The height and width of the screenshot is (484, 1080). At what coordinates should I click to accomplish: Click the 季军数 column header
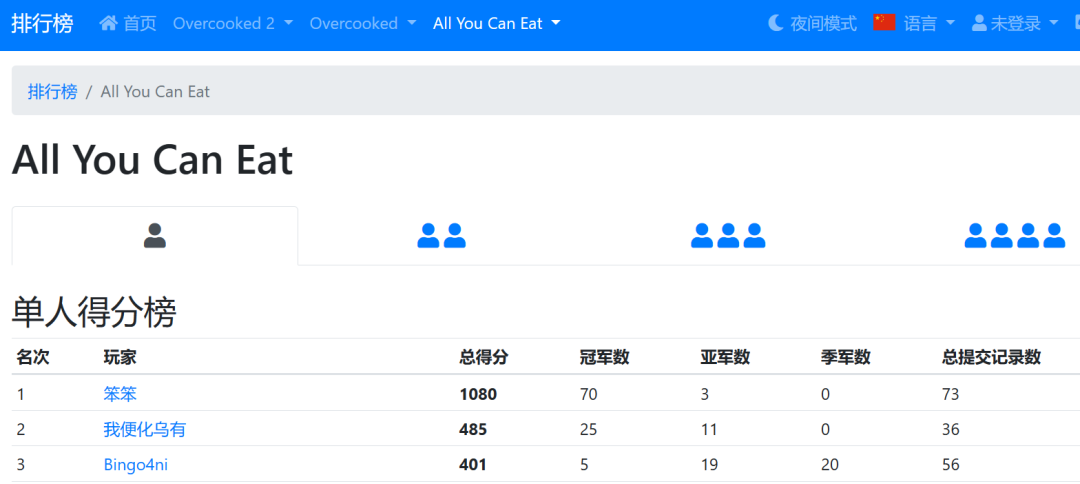[x=846, y=357]
